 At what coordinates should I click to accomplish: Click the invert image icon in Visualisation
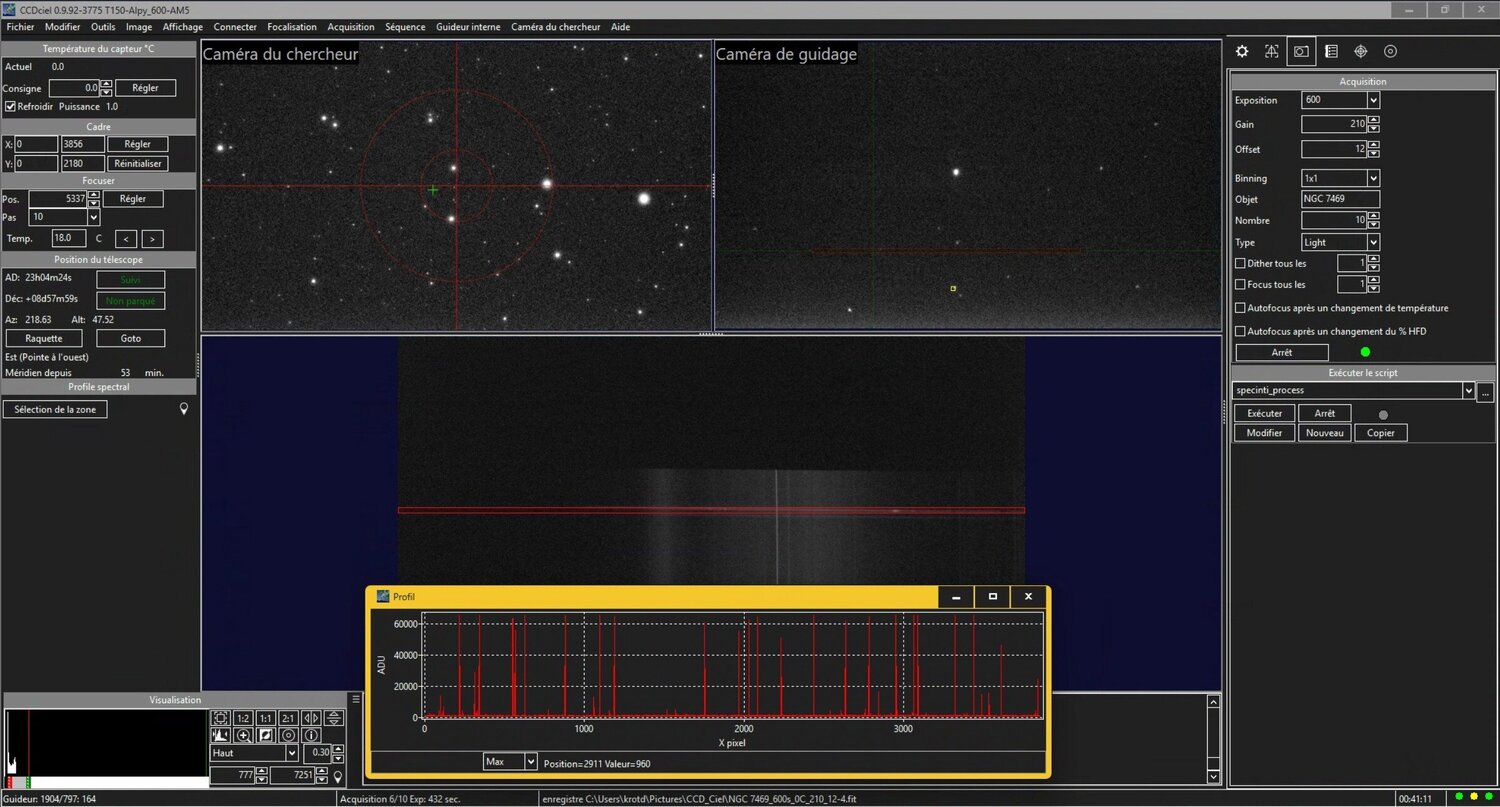pos(266,735)
